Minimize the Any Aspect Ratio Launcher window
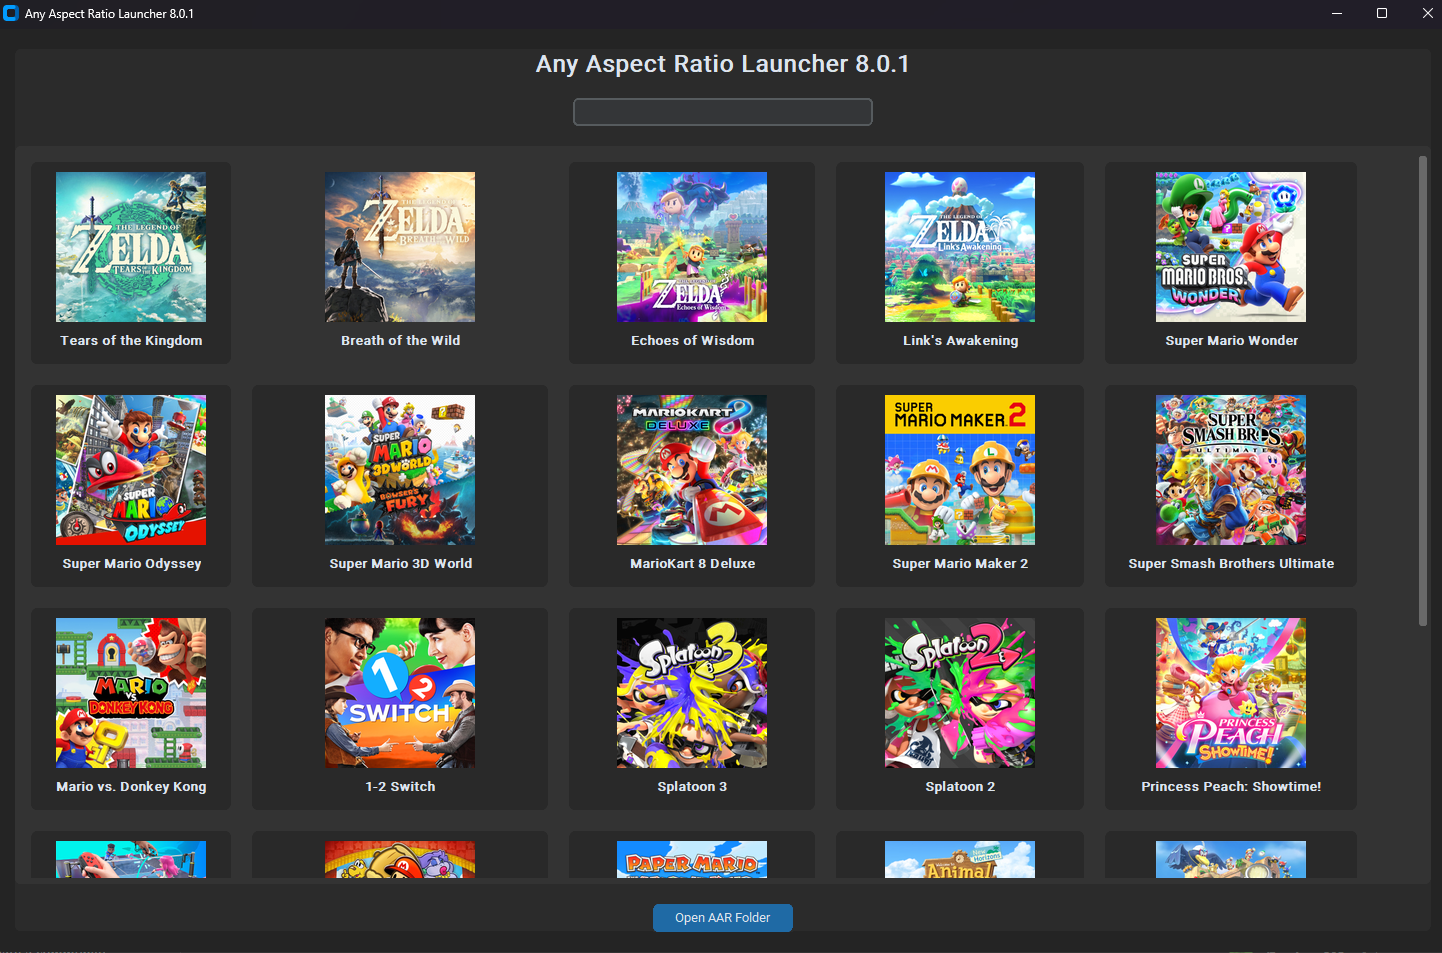Screen dimensions: 1442x953 pos(1337,13)
